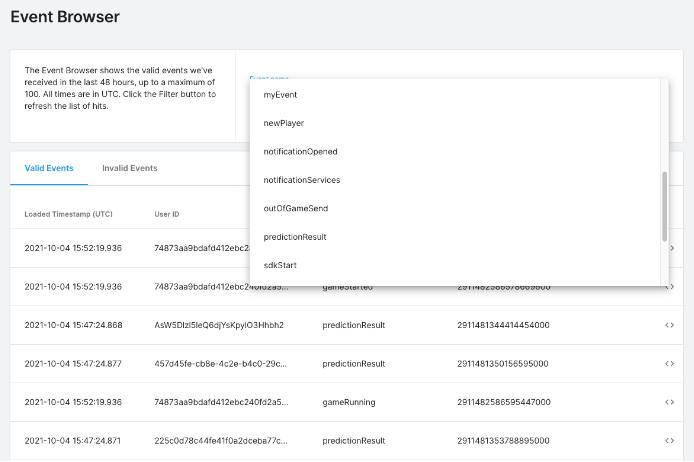Select myEvent from the dropdown list
Screen dimensions: 694x462
pyautogui.click(x=280, y=95)
